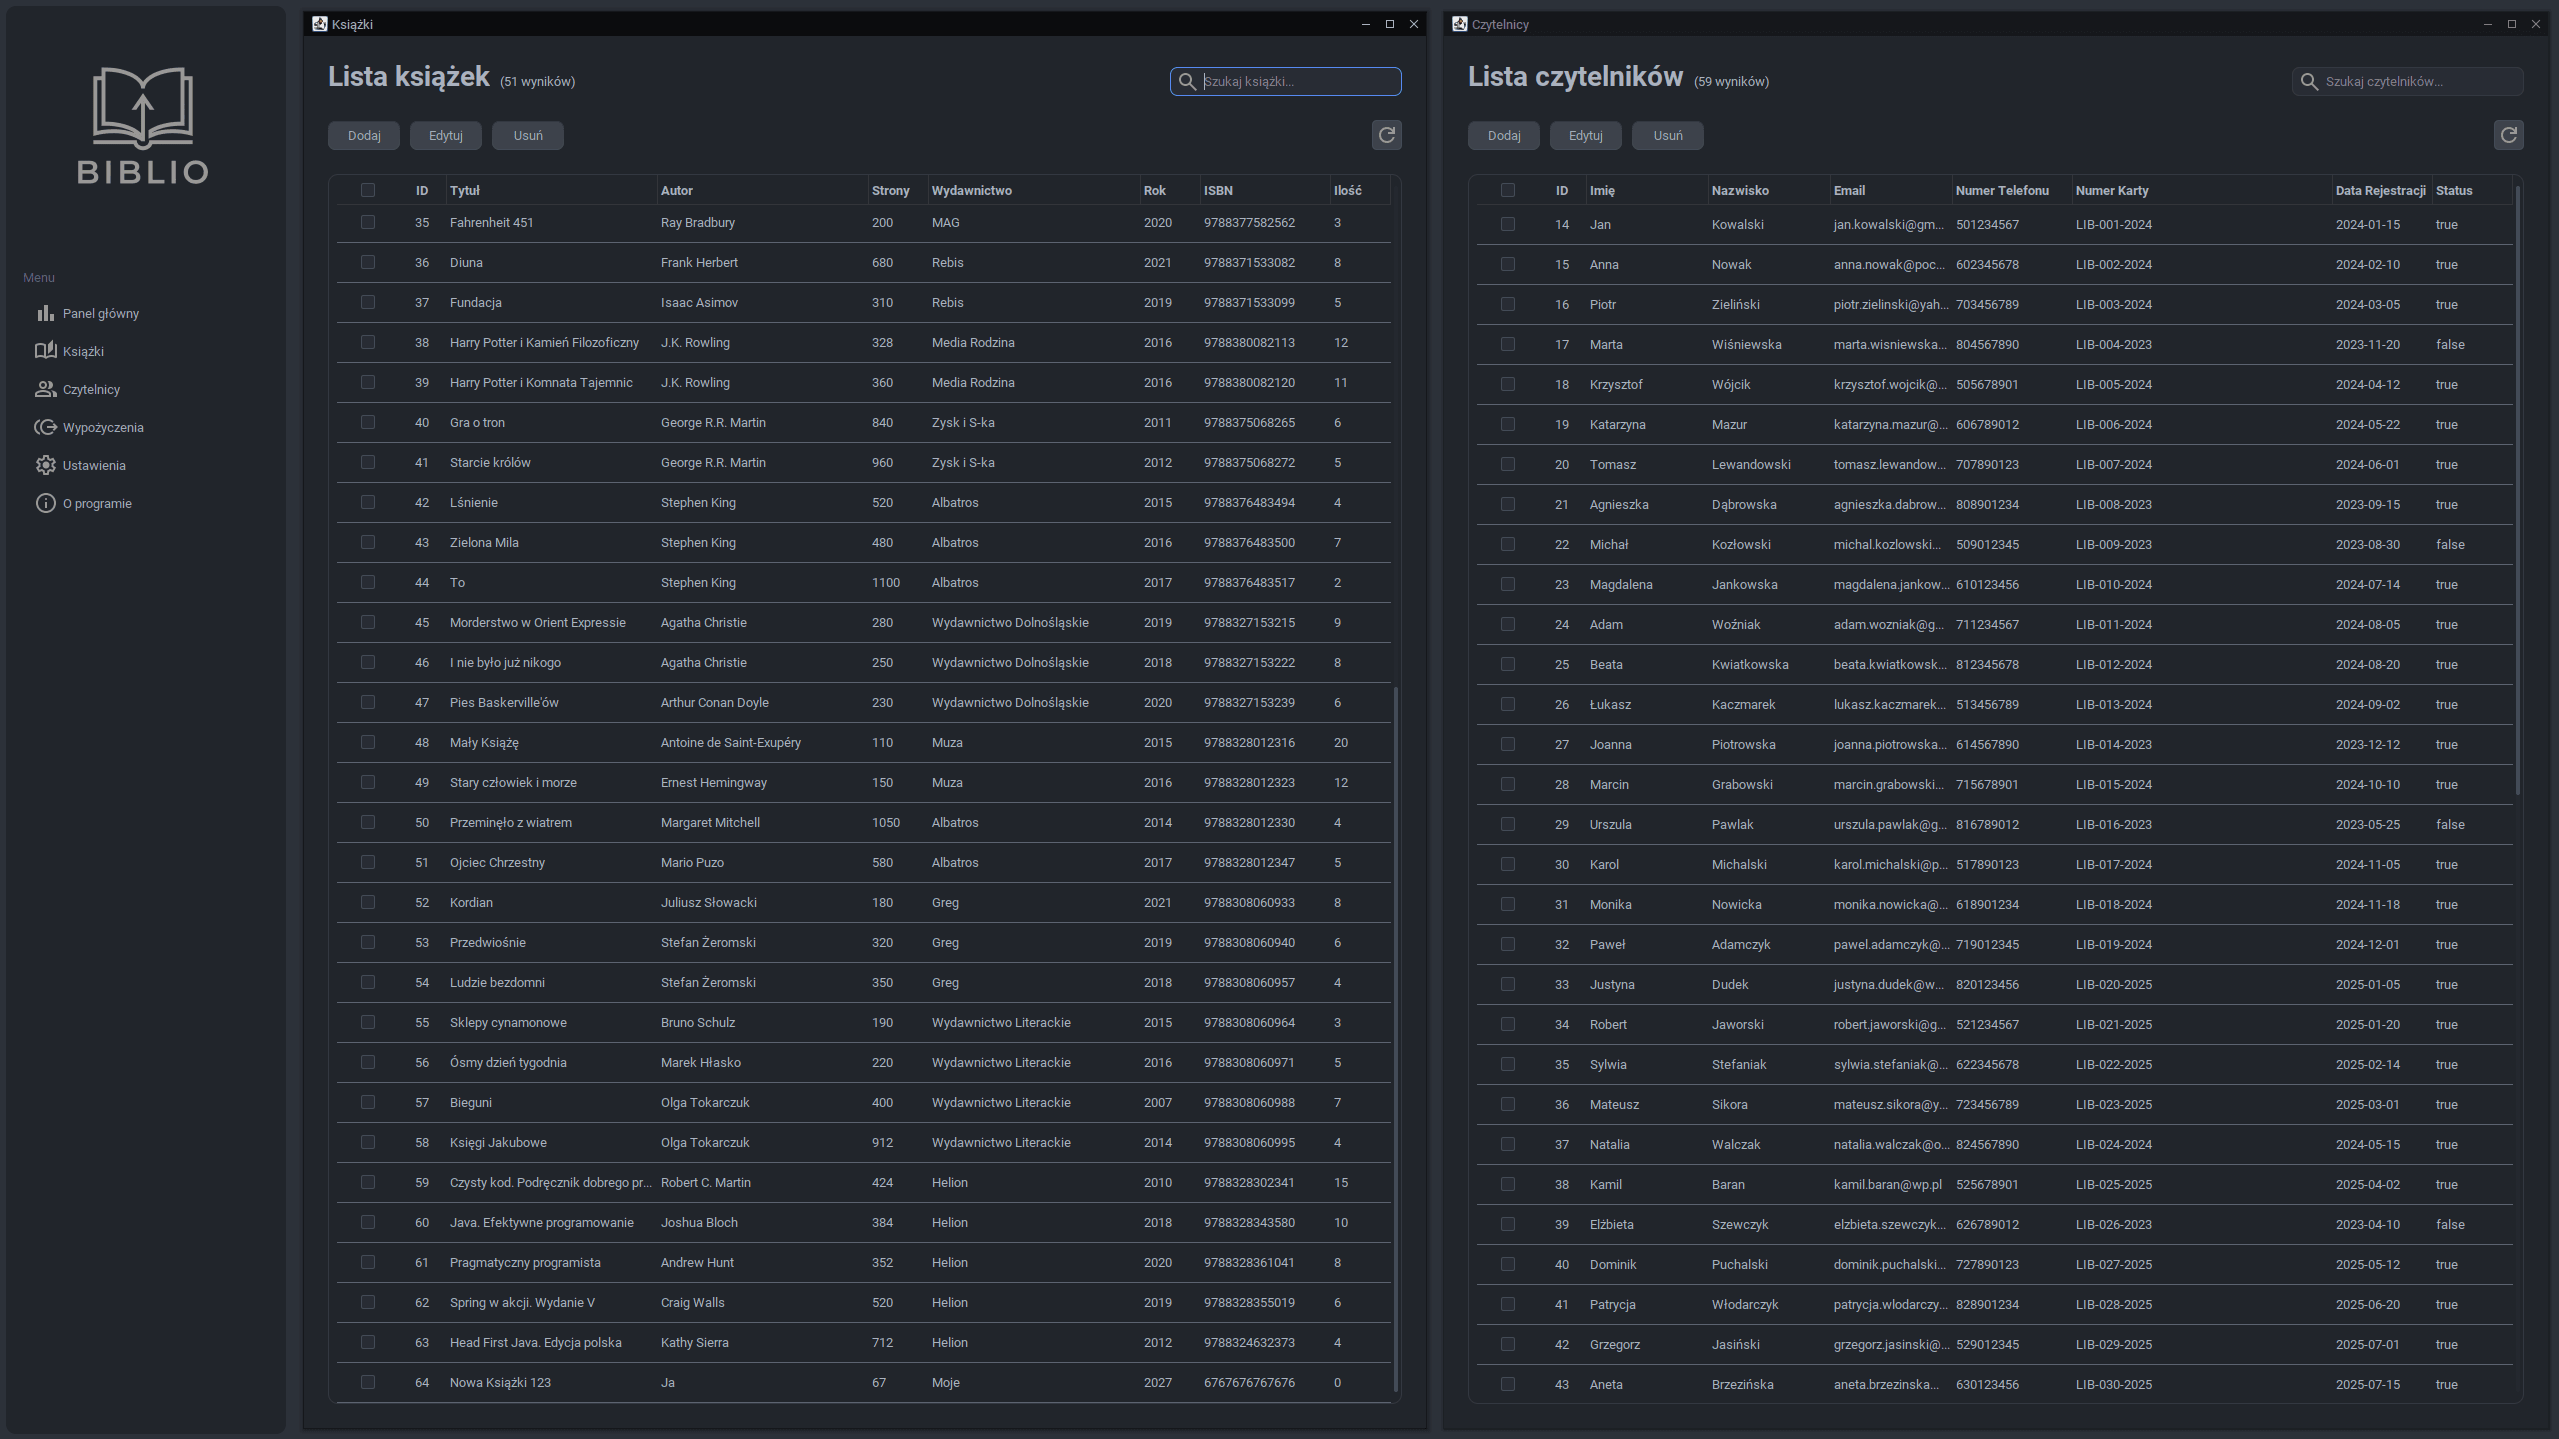Check the row for reader Jan Kowalski
The image size is (2559, 1439).
1508,224
